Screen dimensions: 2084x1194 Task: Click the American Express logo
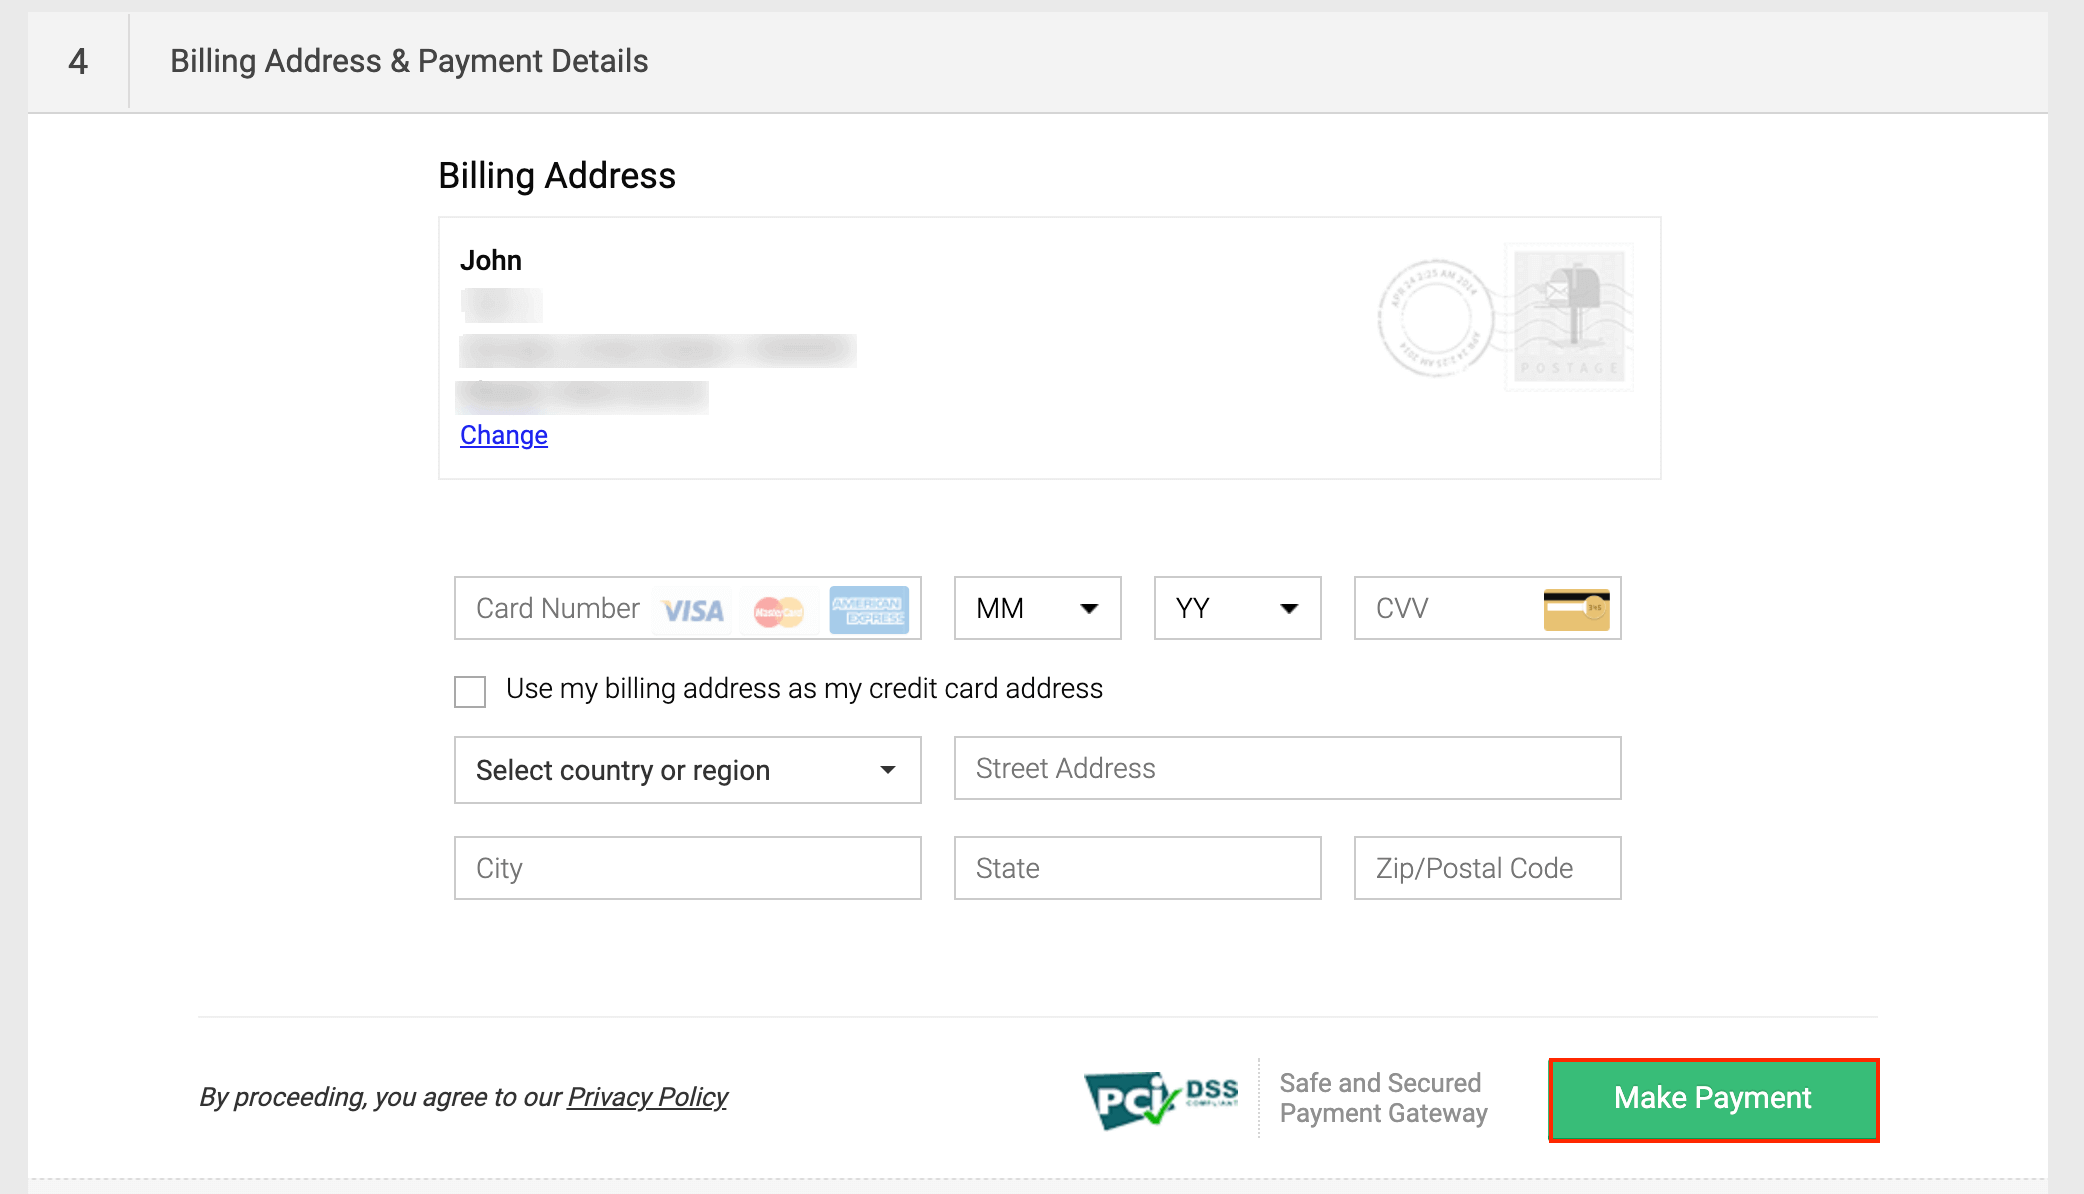[868, 610]
